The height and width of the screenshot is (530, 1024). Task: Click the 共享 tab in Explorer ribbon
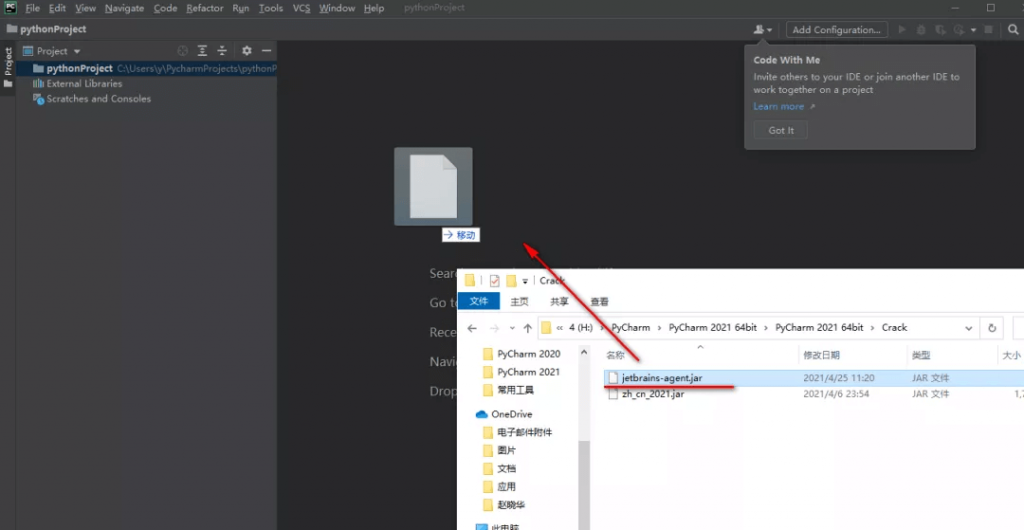[x=559, y=302]
